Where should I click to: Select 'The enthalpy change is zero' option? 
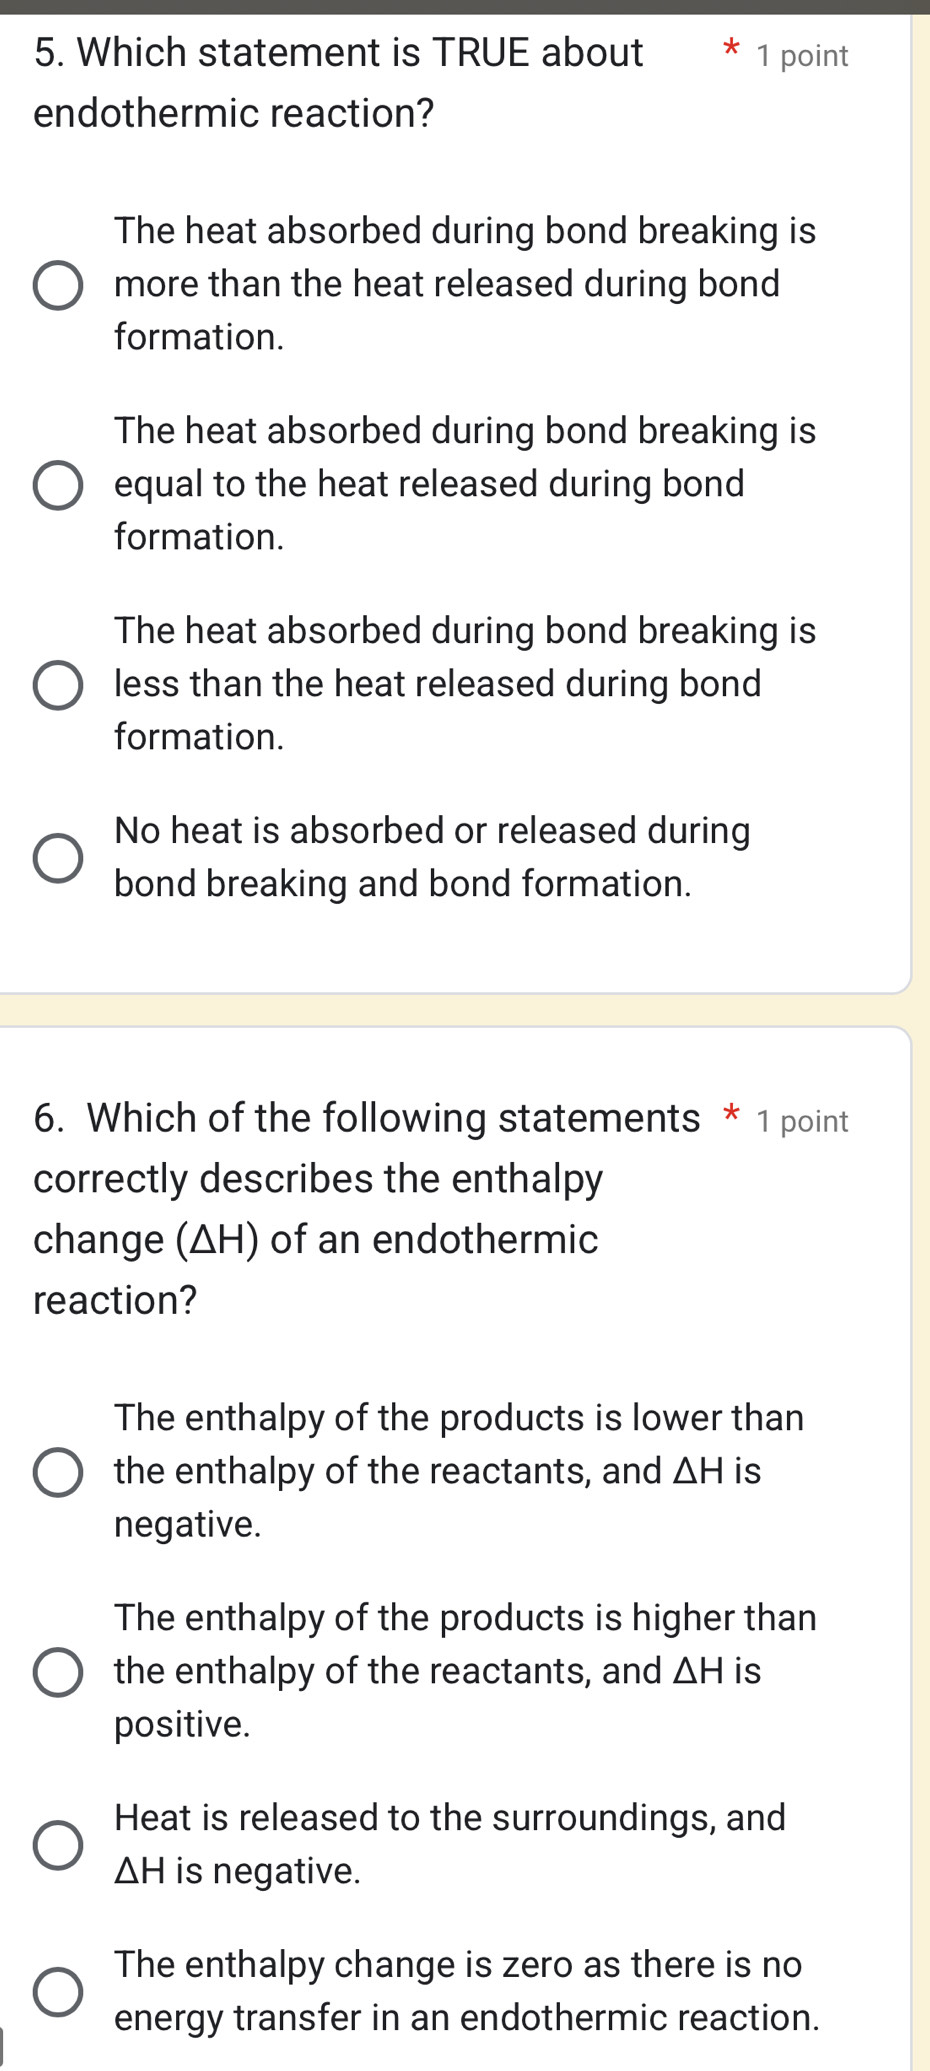pyautogui.click(x=57, y=1990)
